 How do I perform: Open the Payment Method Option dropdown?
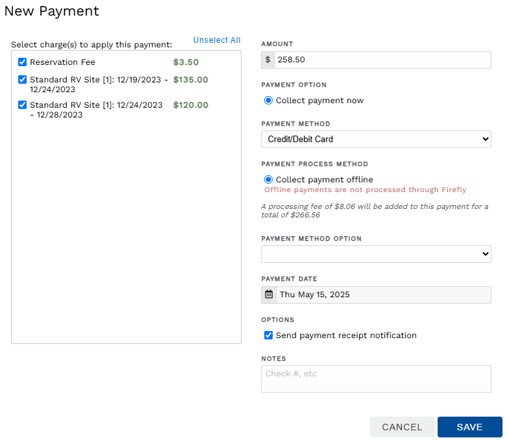pos(376,254)
